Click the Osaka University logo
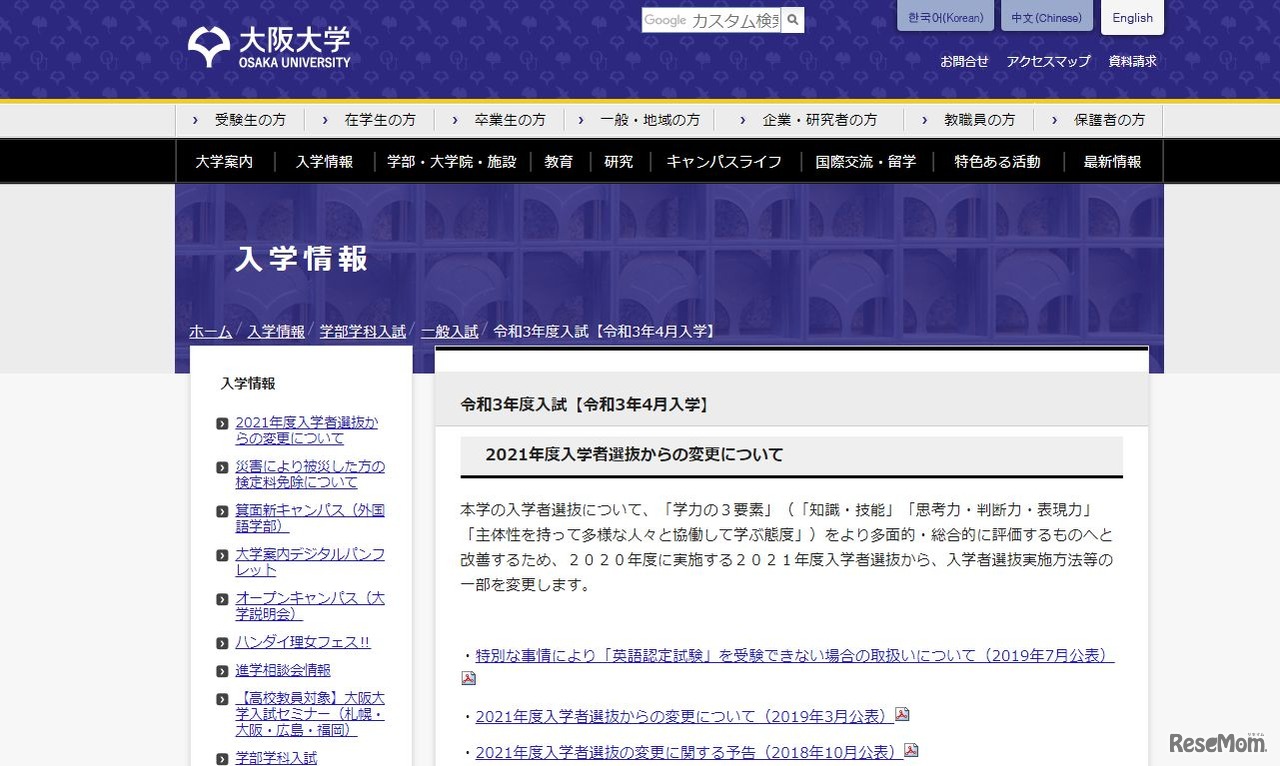The image size is (1280, 766). (267, 46)
